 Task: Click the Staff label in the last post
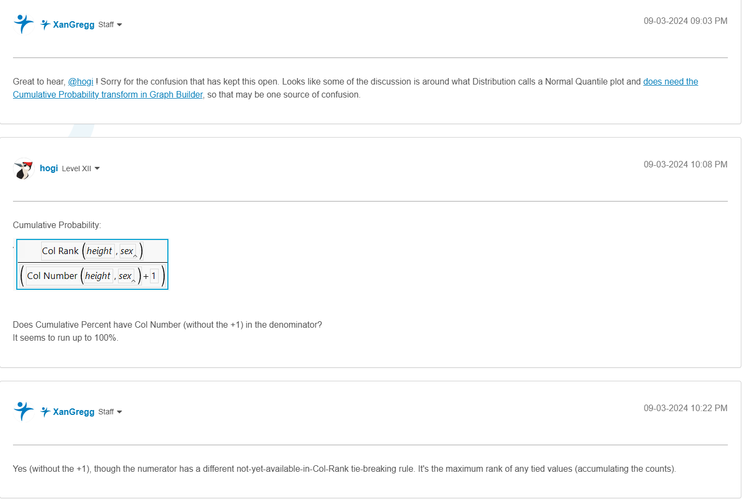click(x=106, y=412)
